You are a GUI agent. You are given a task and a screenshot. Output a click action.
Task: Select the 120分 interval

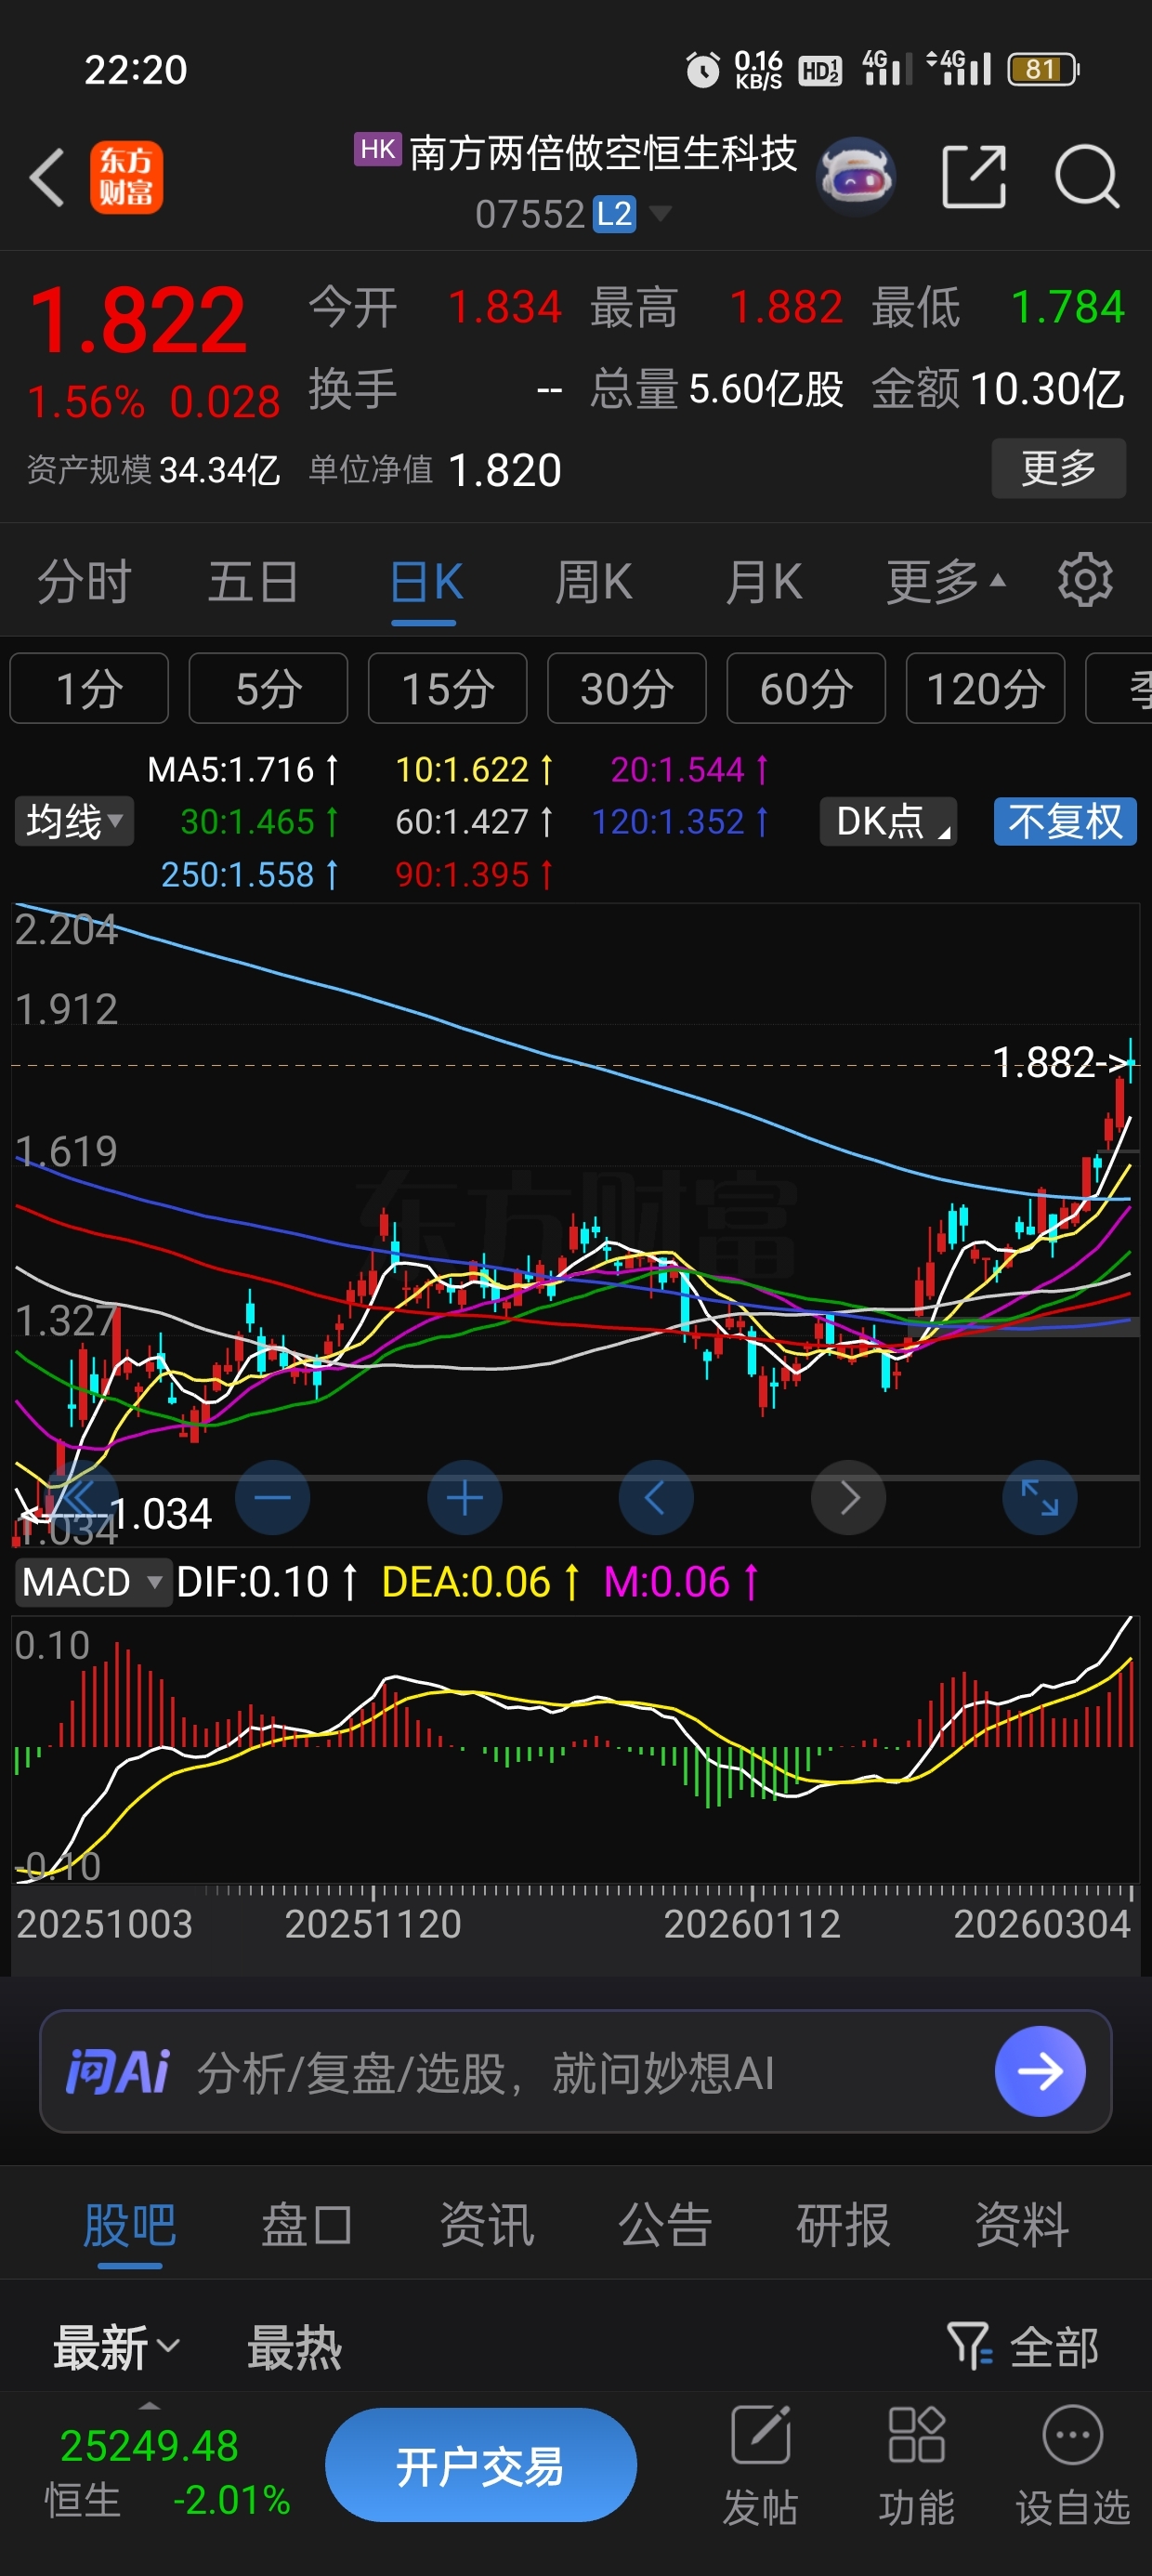pyautogui.click(x=985, y=688)
